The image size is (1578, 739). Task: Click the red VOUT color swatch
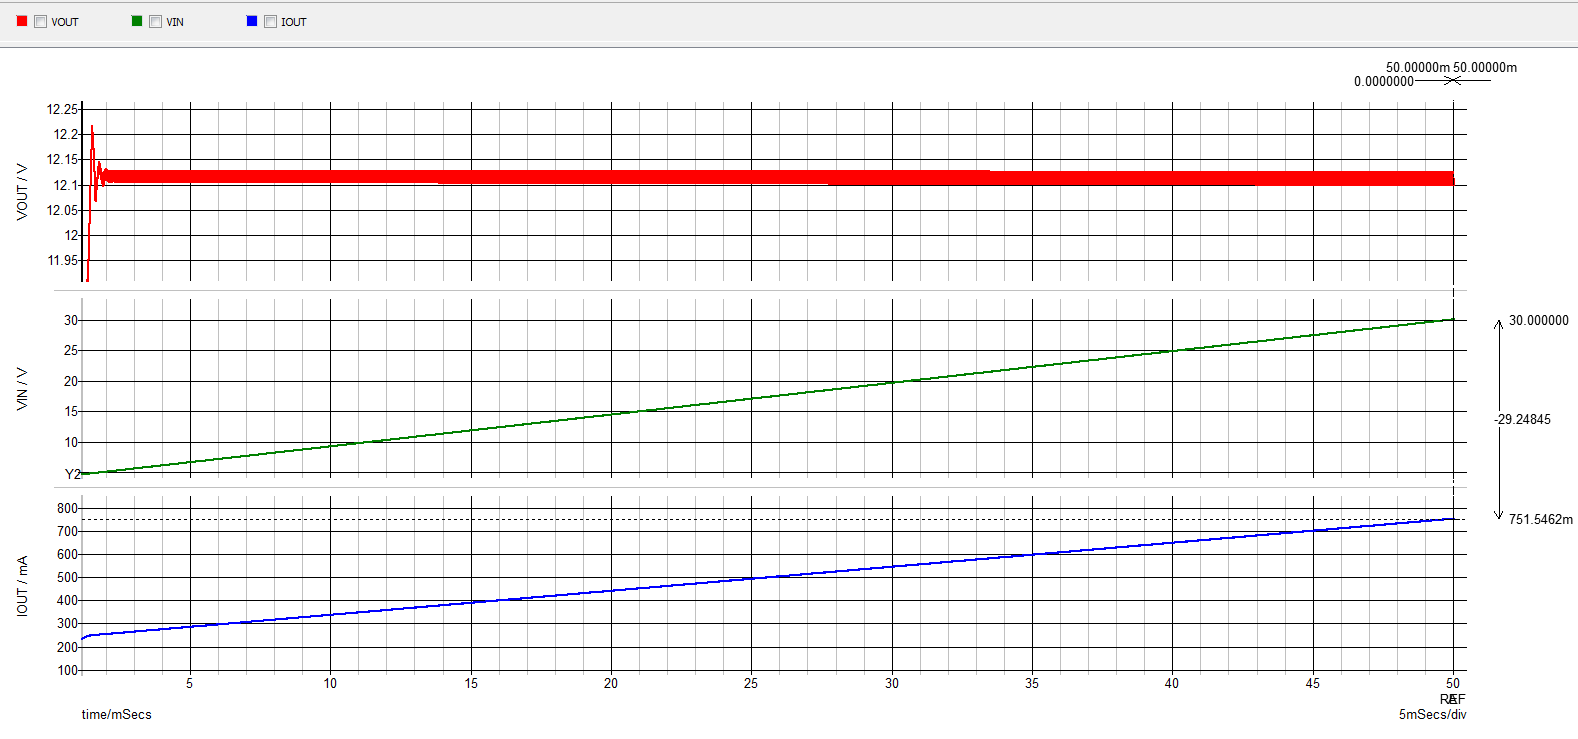[22, 20]
